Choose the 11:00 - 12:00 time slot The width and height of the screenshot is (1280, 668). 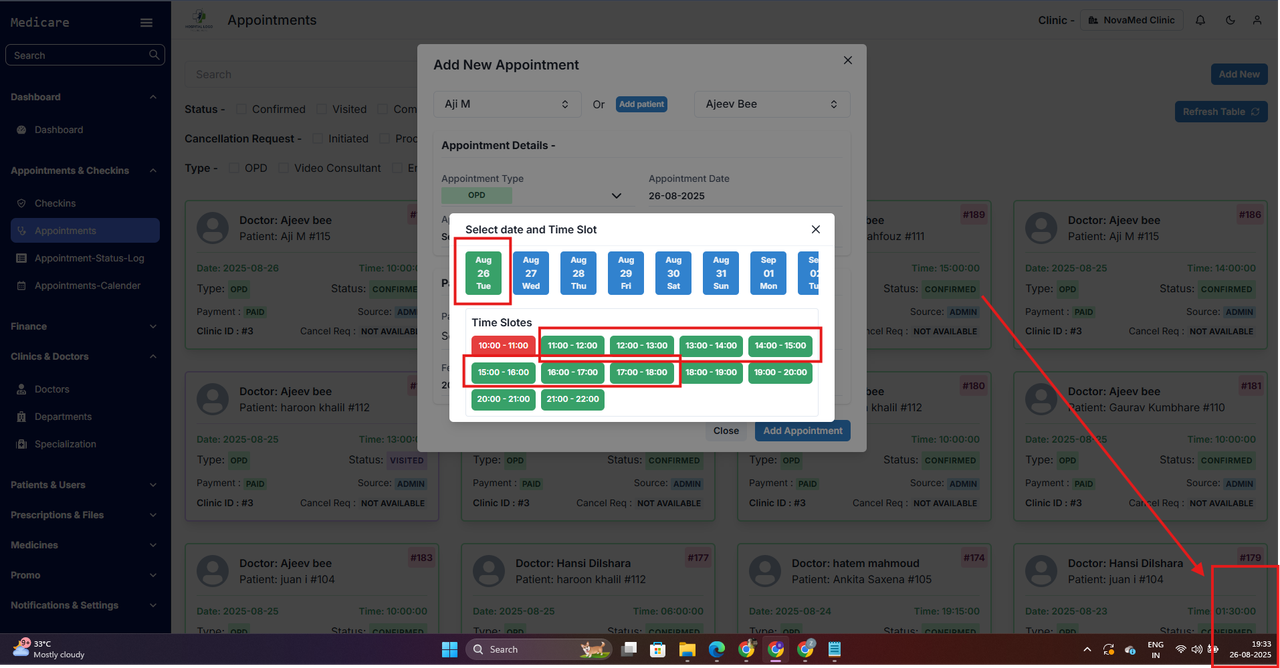573,346
